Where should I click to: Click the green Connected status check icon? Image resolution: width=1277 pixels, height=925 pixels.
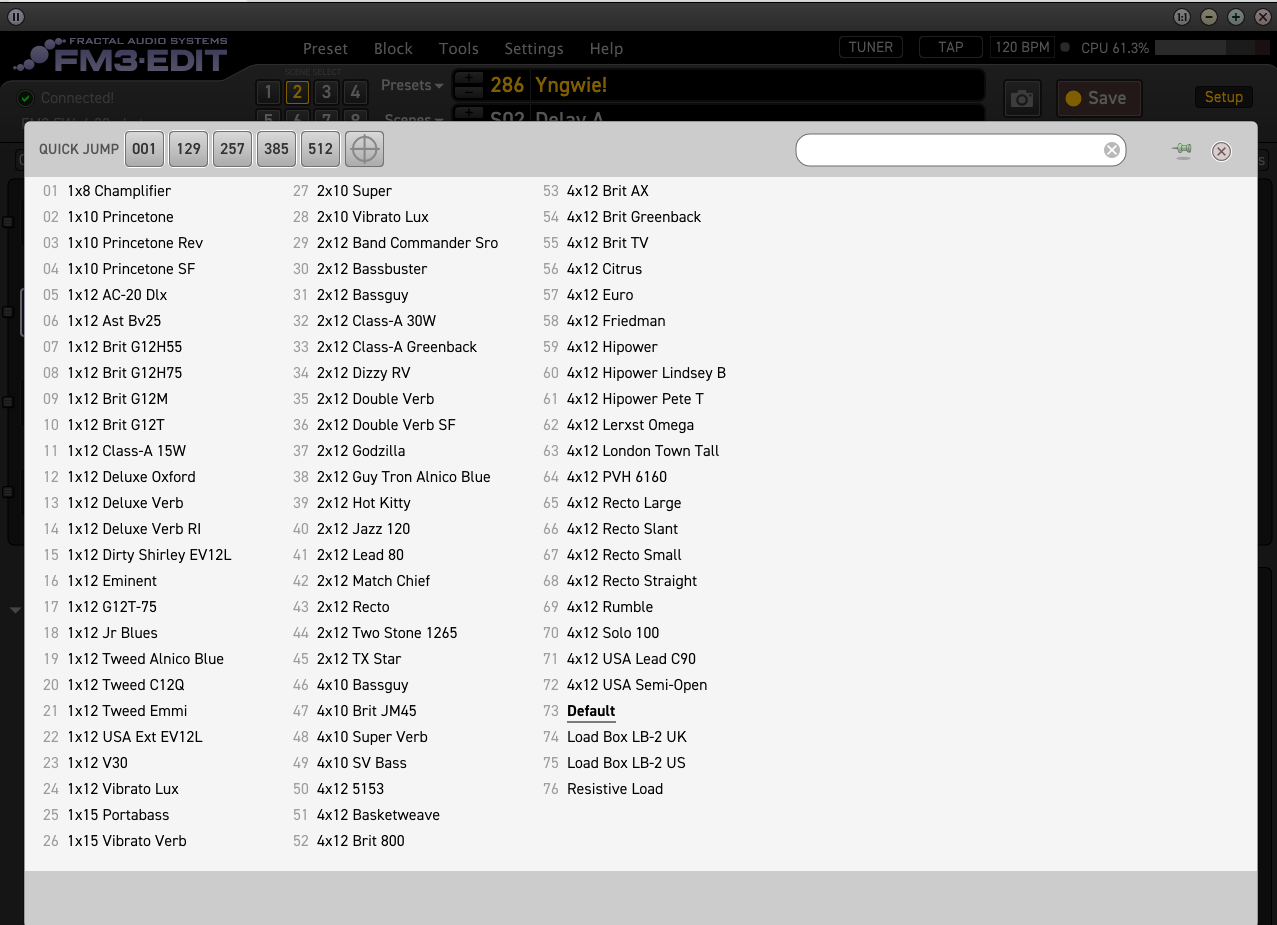tap(26, 98)
